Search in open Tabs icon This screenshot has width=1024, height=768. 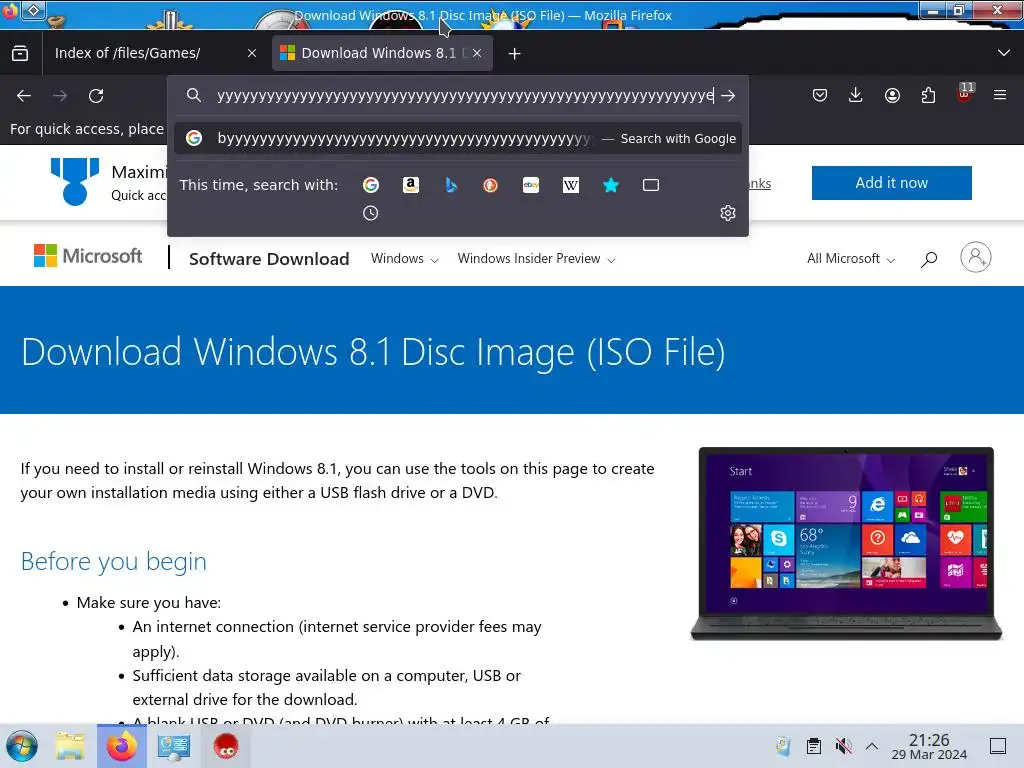pos(650,185)
